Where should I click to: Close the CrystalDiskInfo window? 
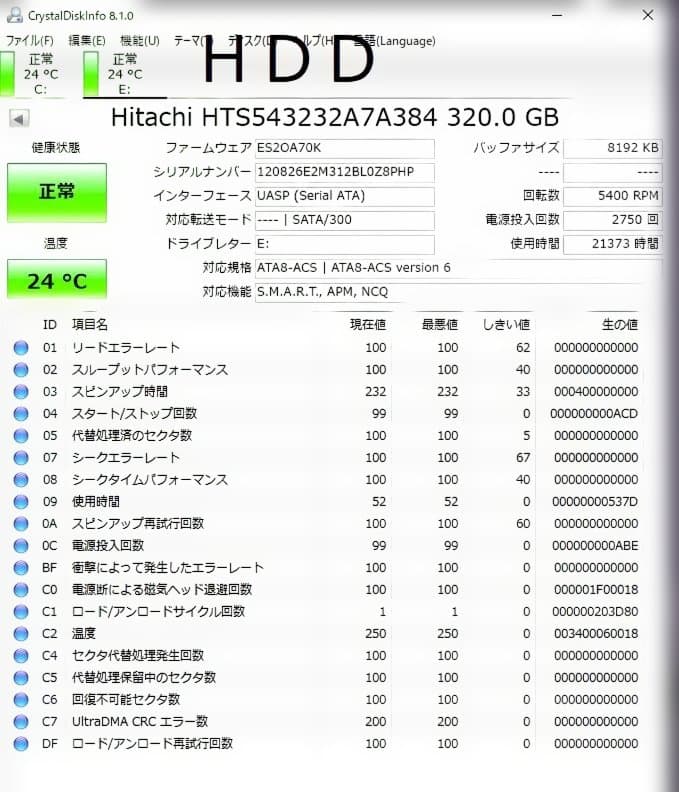point(648,15)
